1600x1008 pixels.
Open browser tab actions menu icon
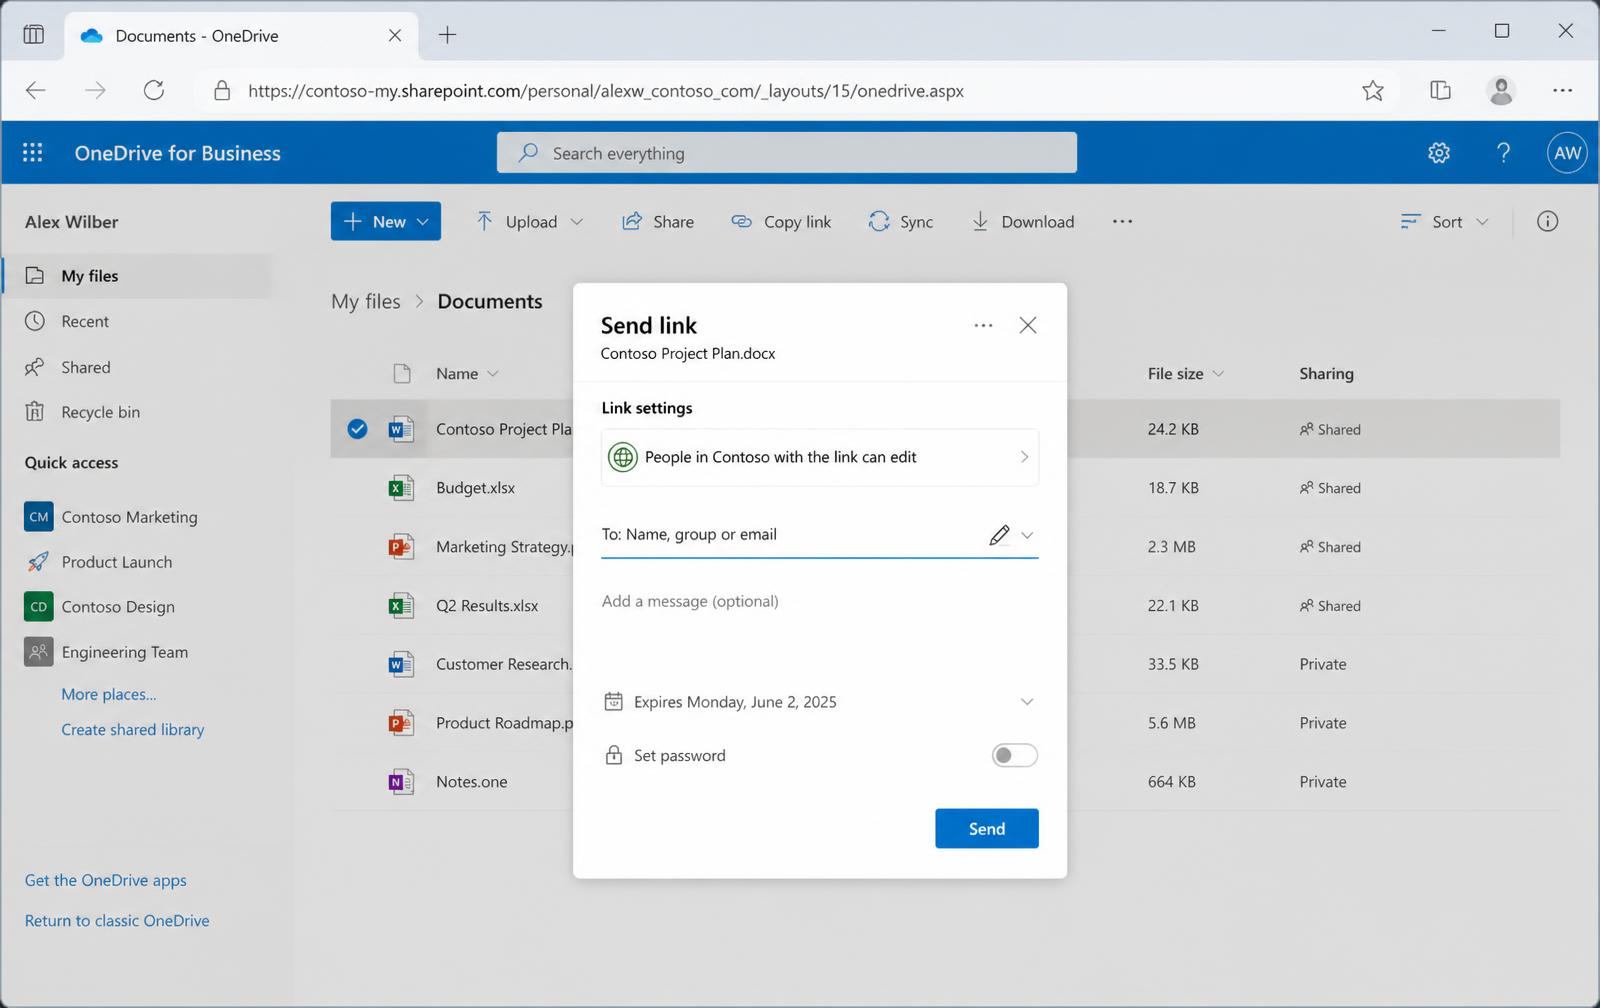click(x=34, y=35)
